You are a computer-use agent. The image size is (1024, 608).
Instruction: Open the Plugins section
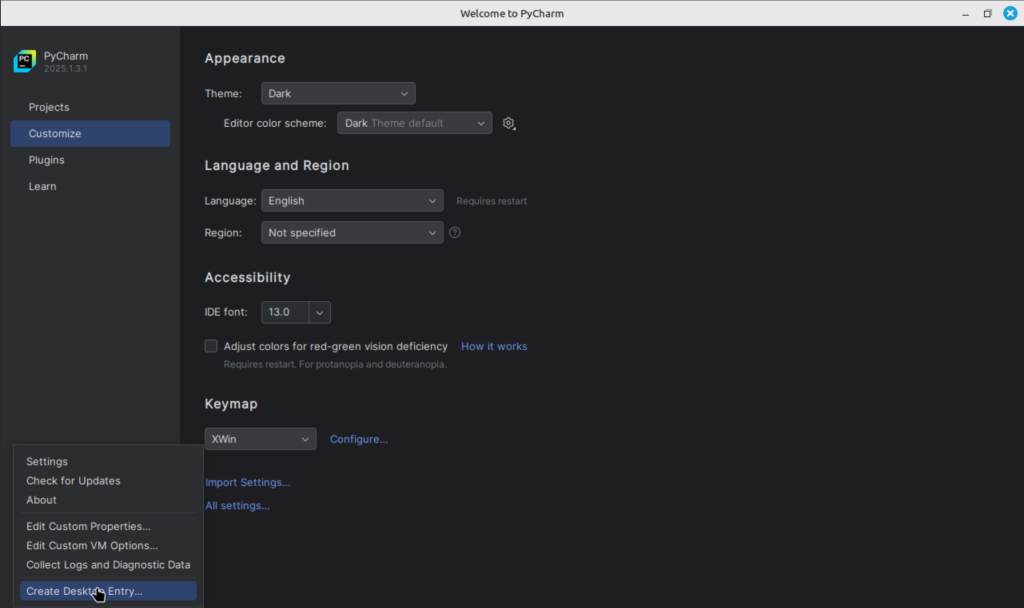(x=46, y=159)
